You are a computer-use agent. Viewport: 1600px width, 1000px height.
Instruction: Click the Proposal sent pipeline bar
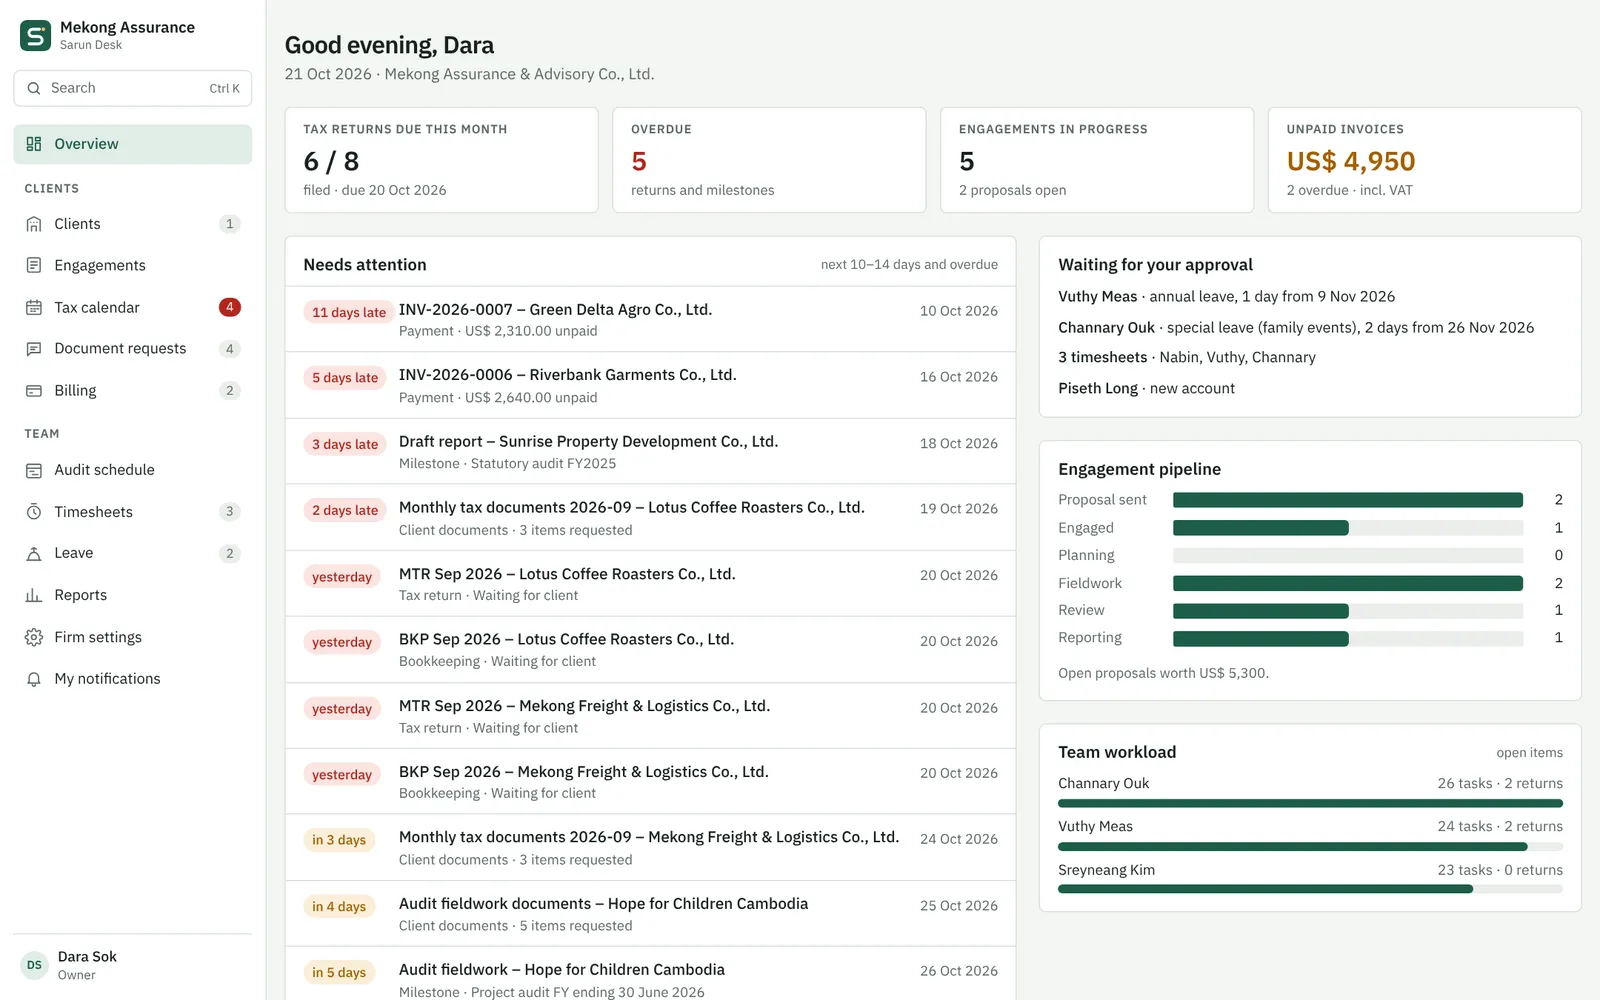click(x=1348, y=500)
